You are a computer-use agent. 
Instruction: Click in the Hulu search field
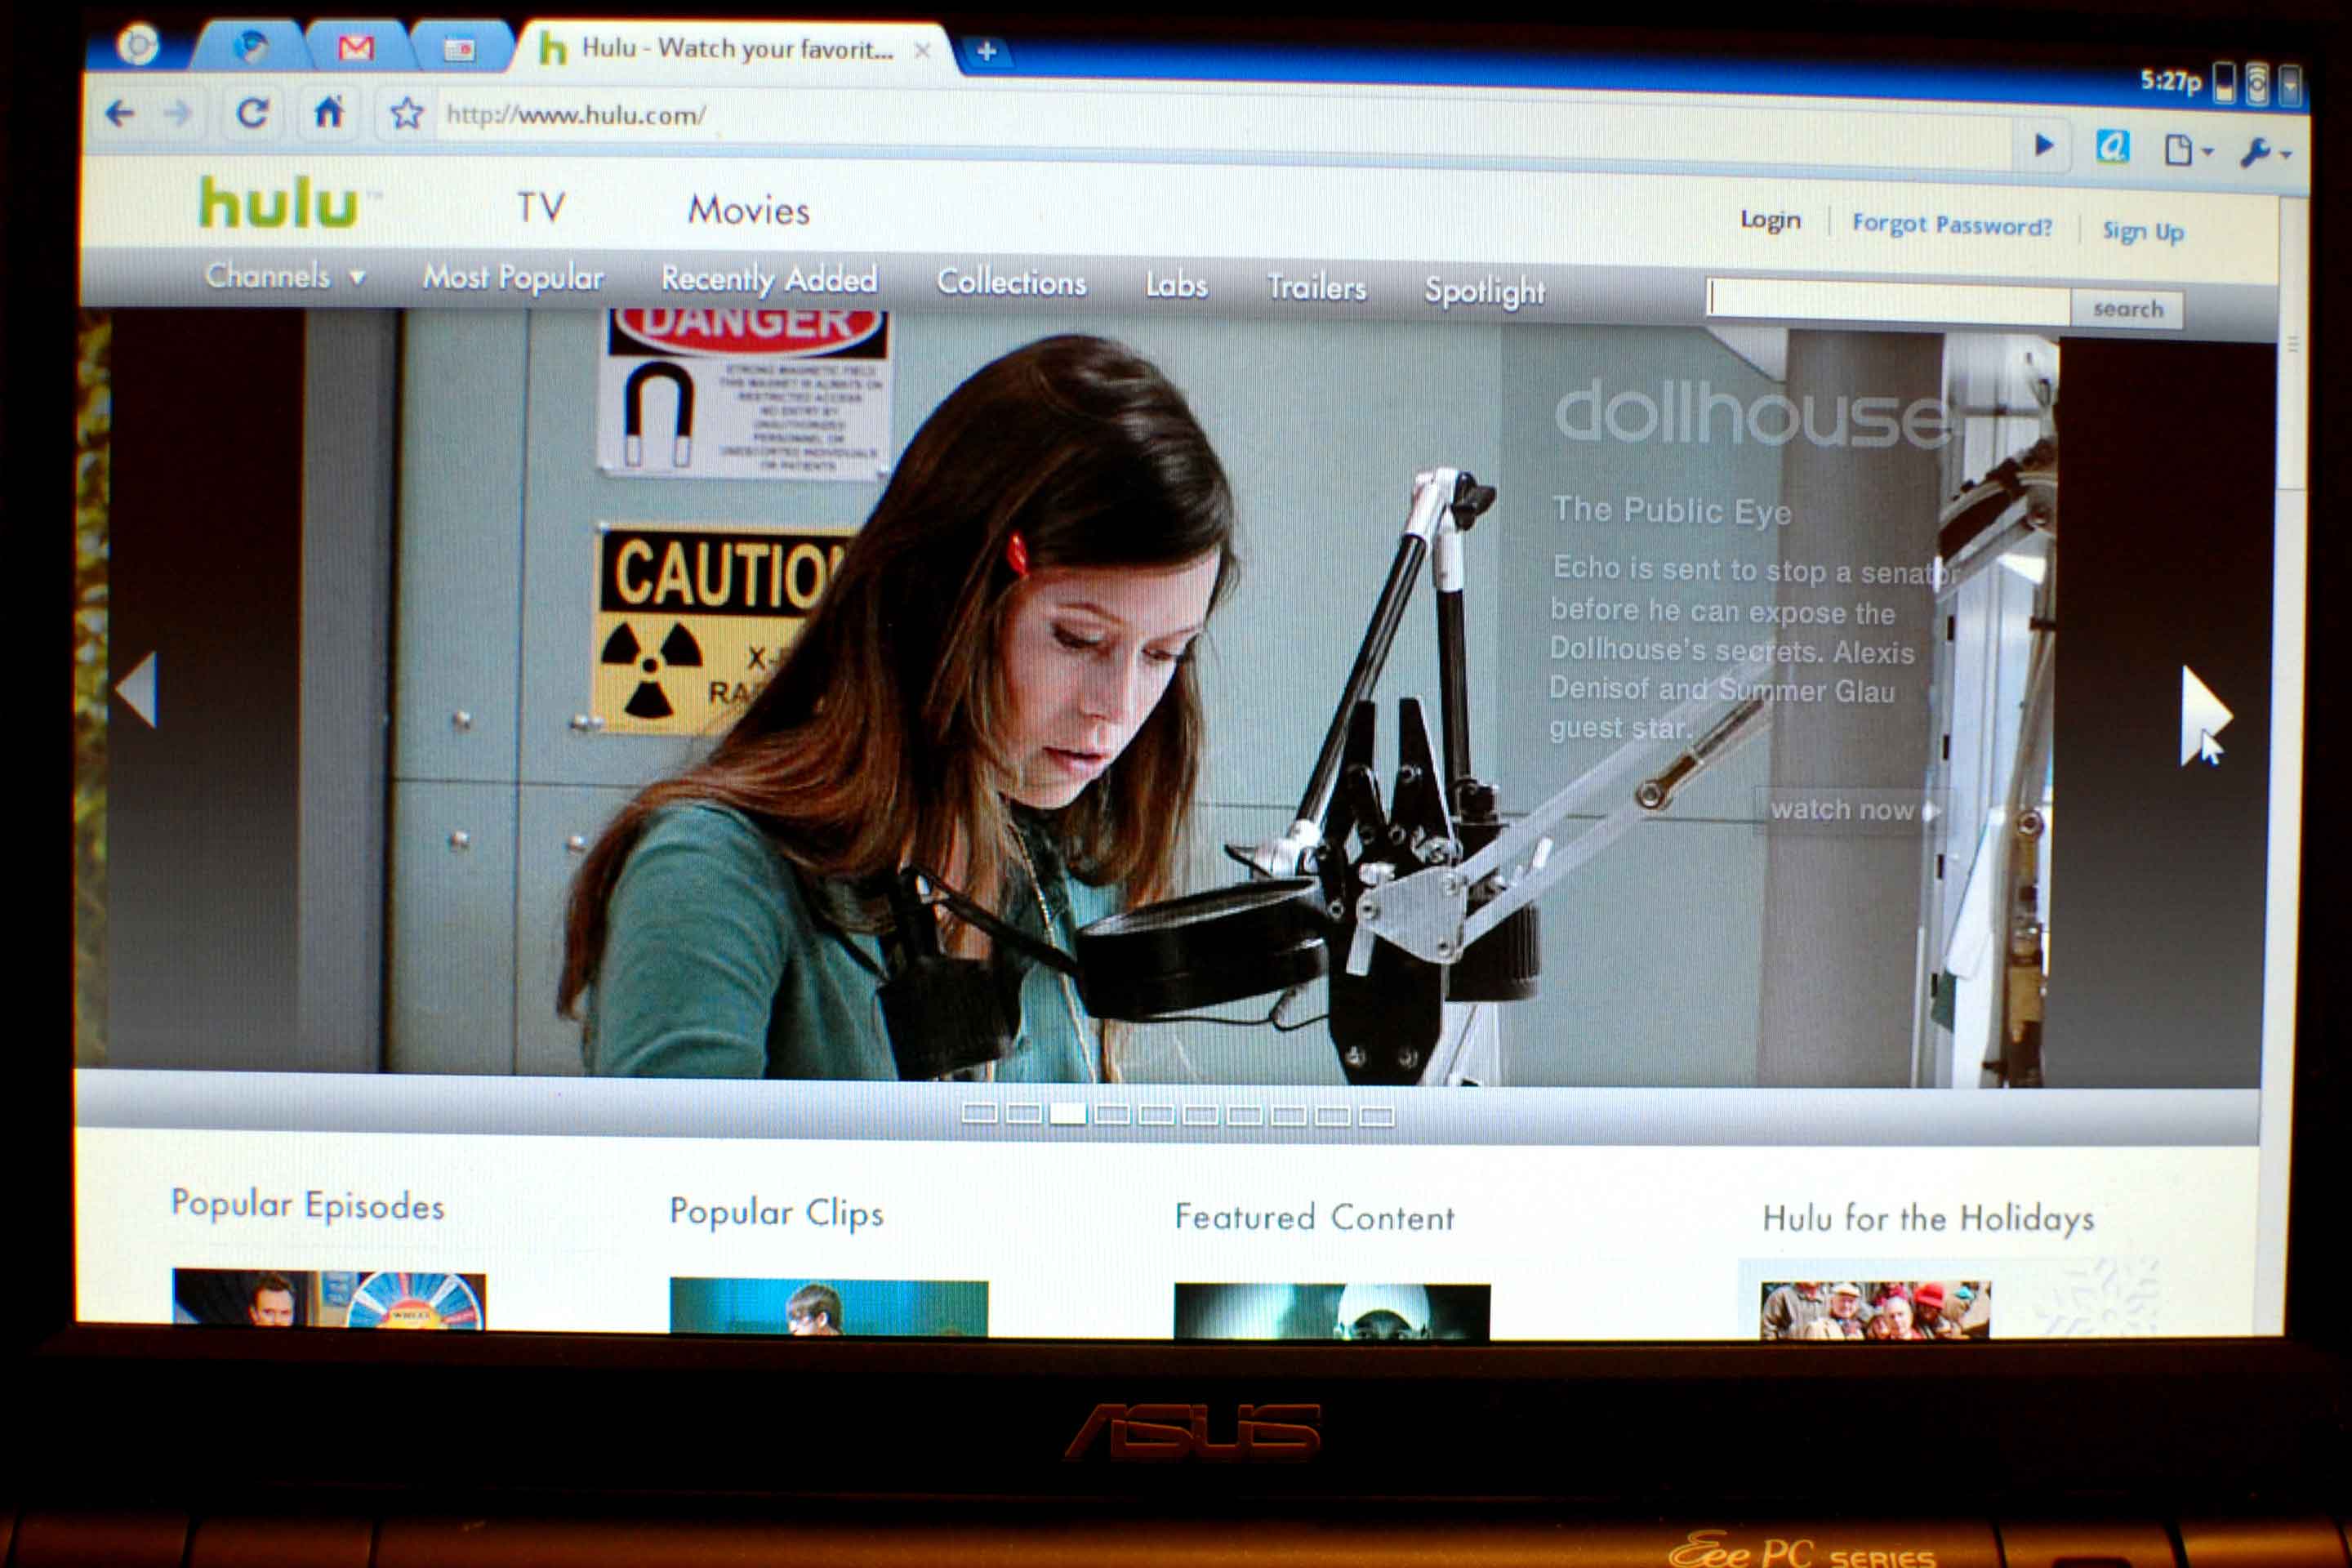pos(1887,301)
